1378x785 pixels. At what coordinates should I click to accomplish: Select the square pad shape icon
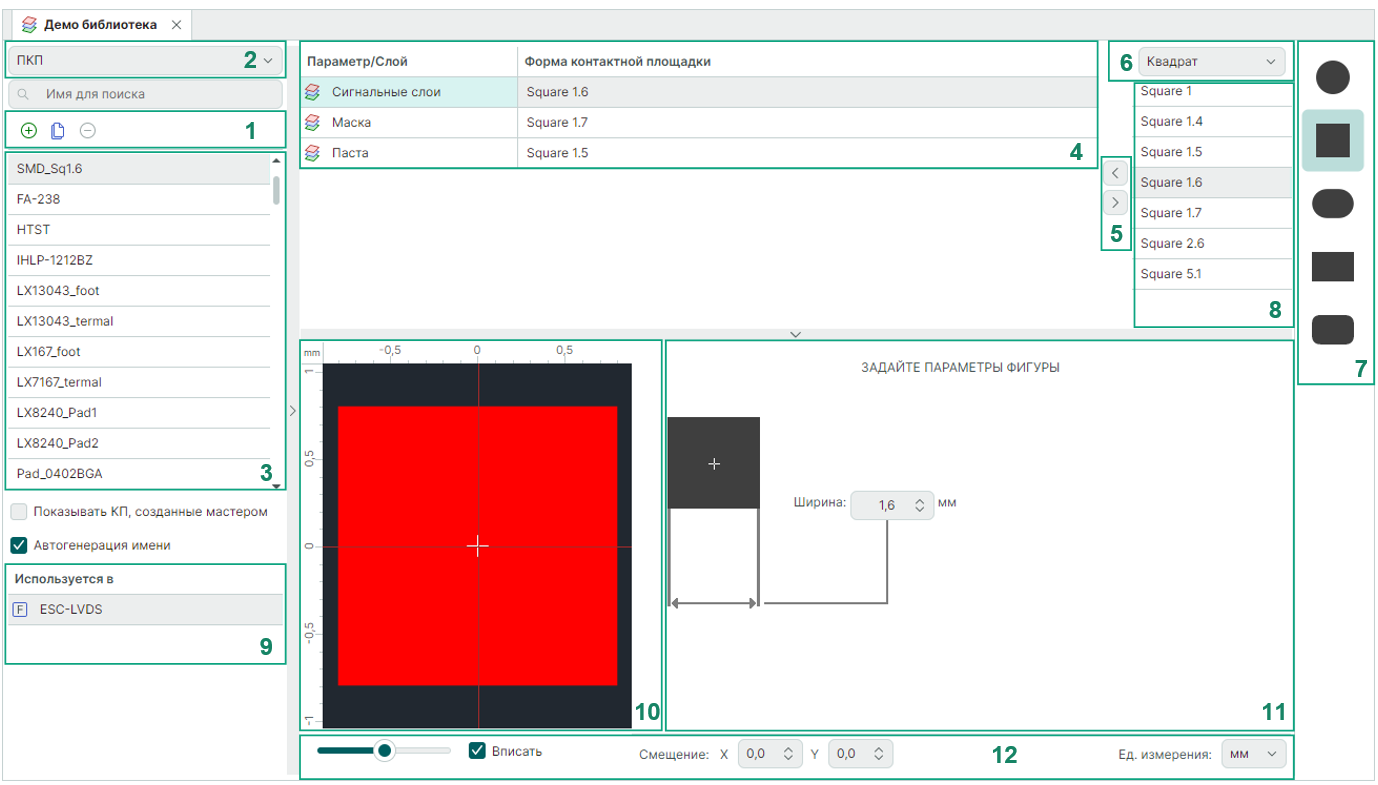pos(1332,141)
